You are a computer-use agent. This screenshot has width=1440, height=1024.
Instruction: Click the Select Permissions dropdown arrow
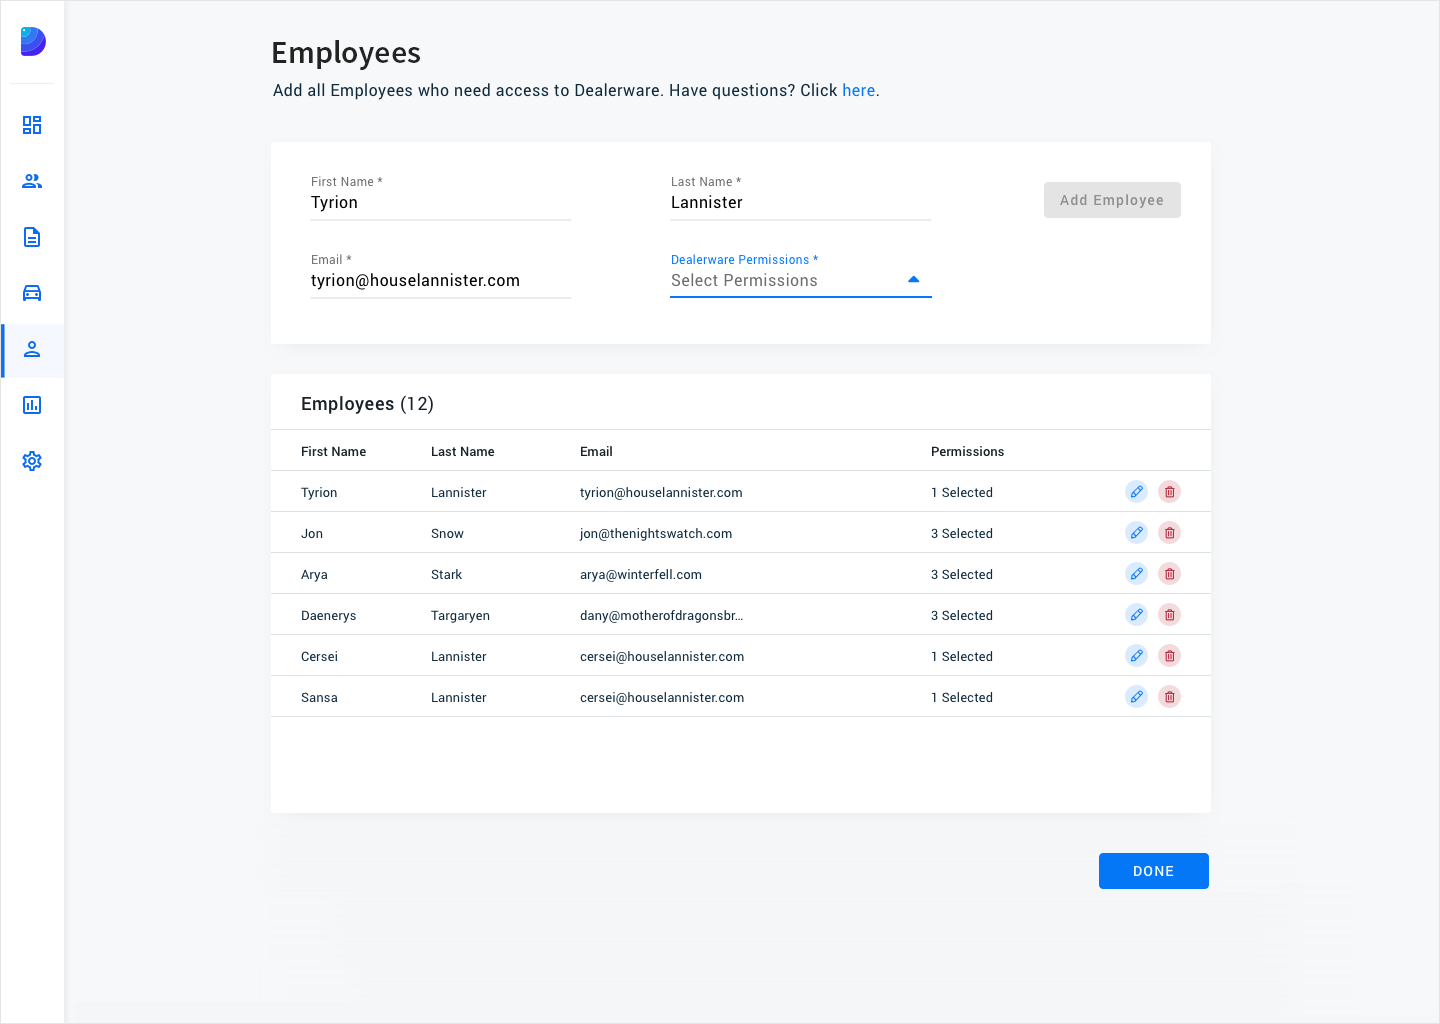(913, 280)
